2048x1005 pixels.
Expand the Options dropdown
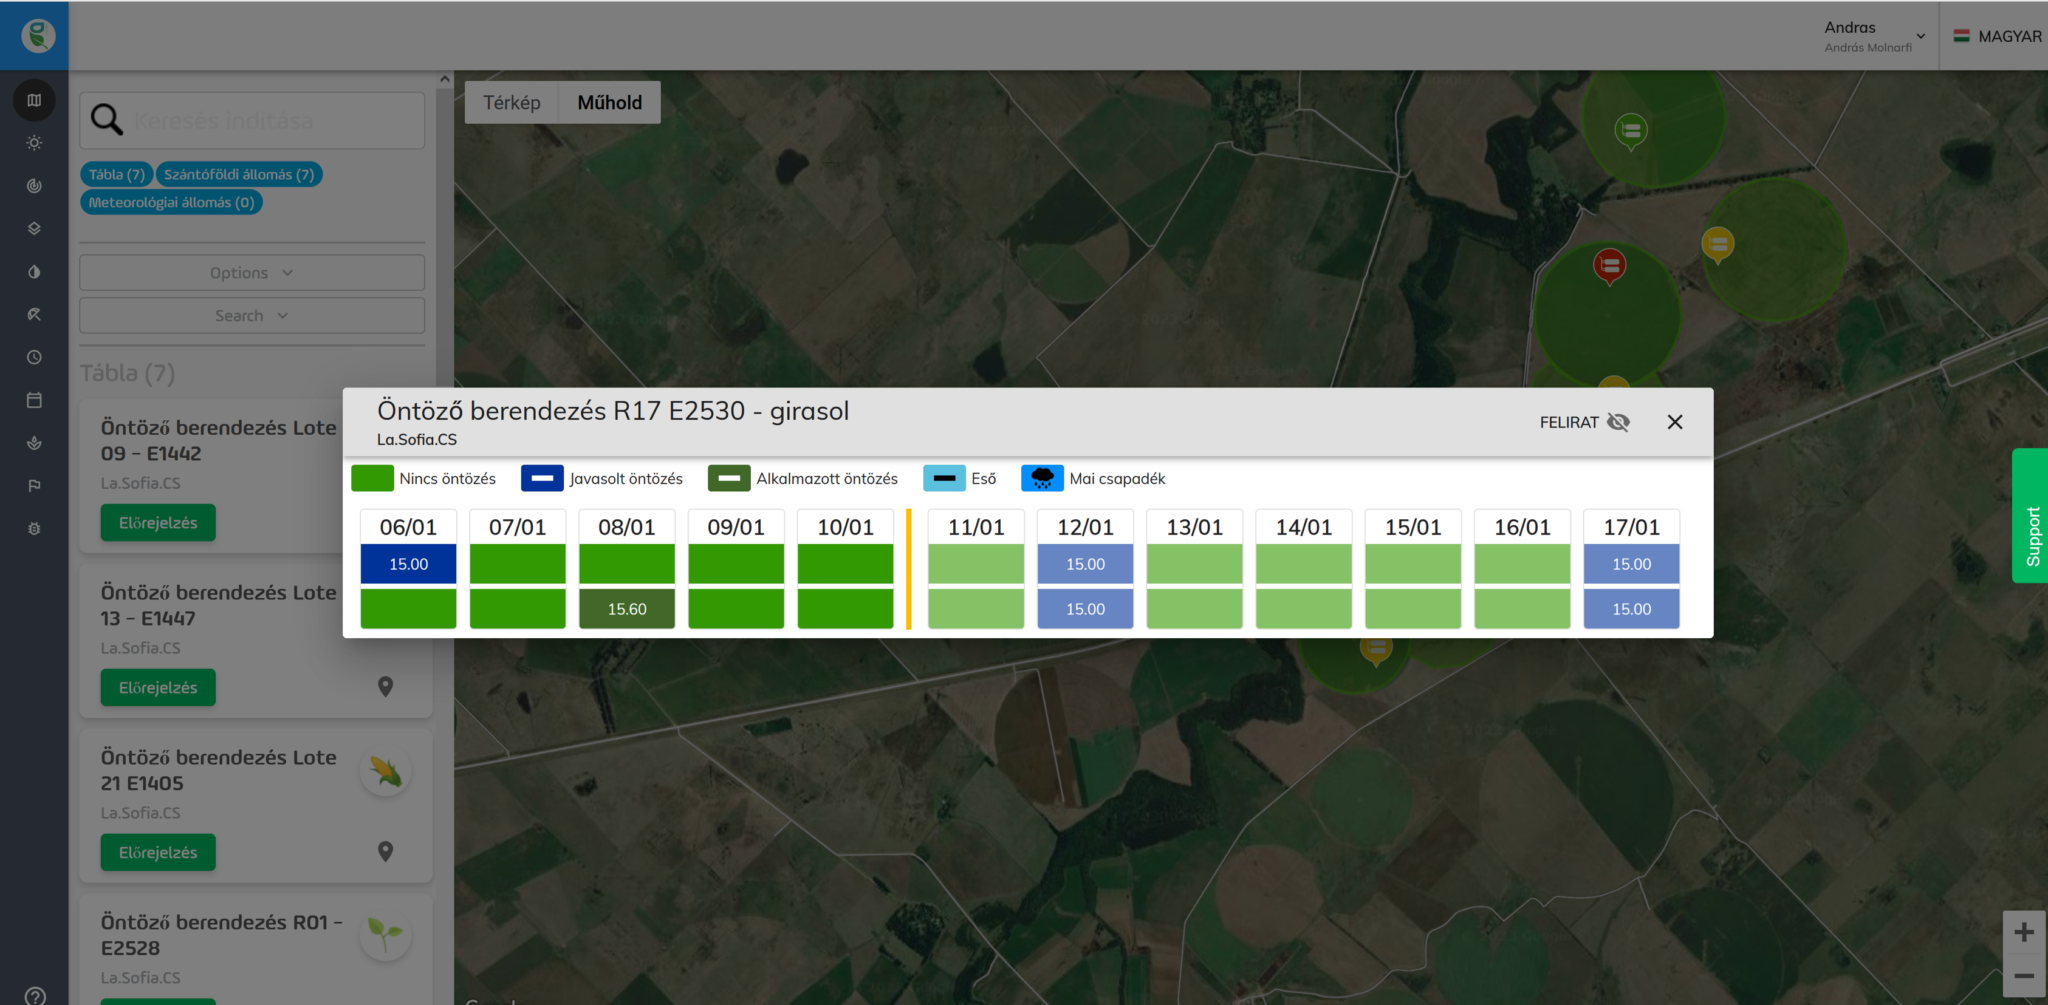click(x=252, y=273)
